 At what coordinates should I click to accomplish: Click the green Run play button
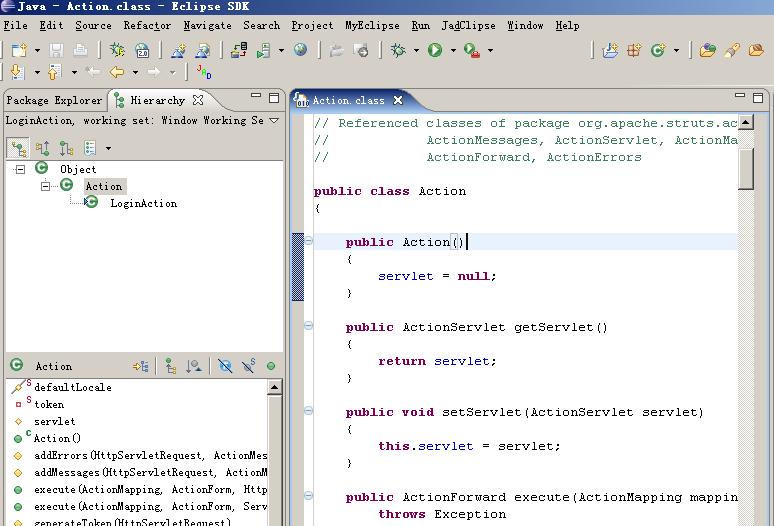[435, 50]
